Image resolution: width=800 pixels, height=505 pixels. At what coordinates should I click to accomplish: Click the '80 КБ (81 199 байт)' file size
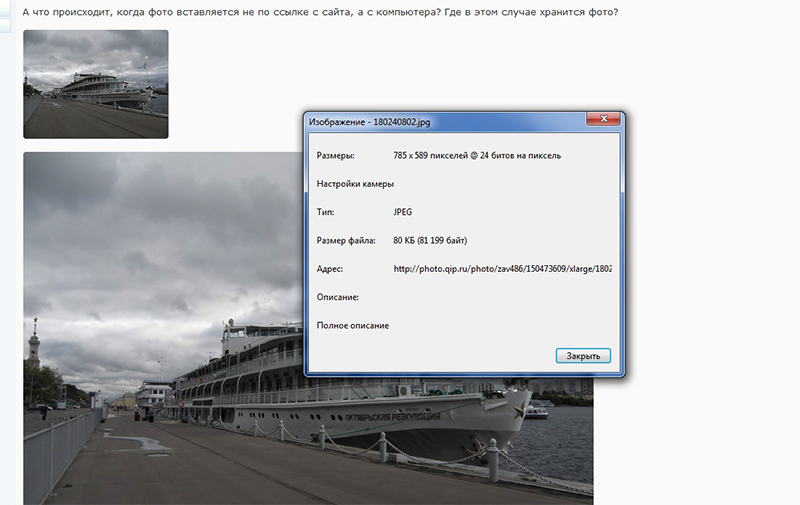coord(431,241)
